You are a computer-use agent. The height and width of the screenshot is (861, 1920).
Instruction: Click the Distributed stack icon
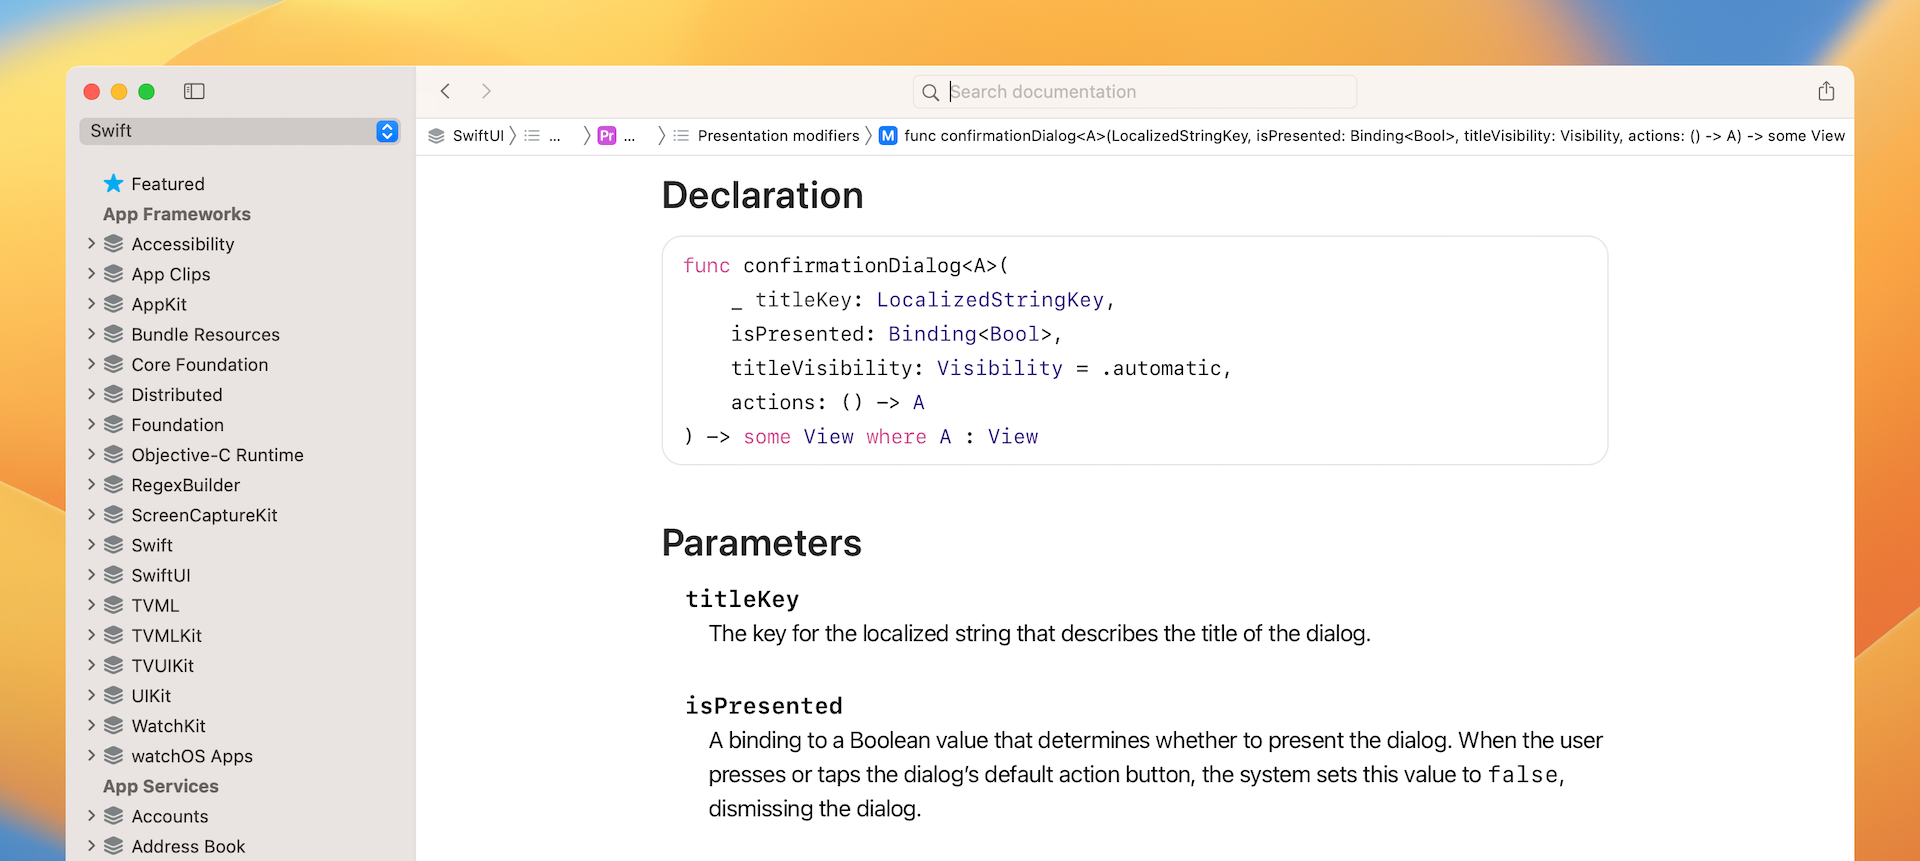114,394
